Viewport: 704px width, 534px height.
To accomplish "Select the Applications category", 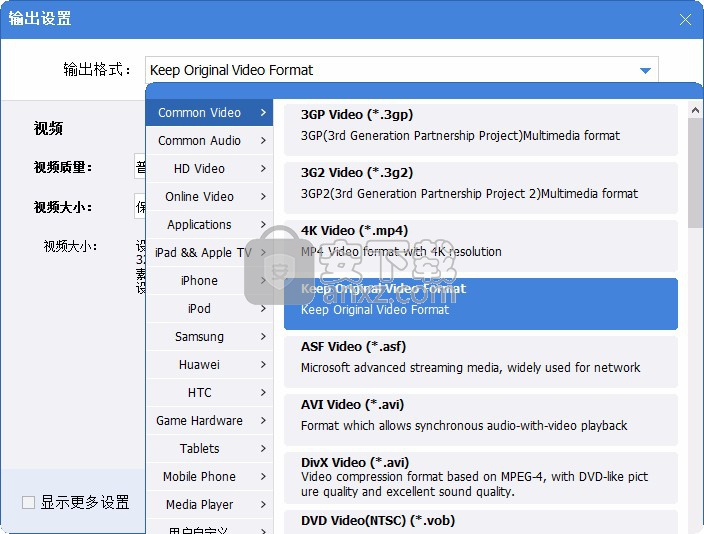I will tap(209, 225).
